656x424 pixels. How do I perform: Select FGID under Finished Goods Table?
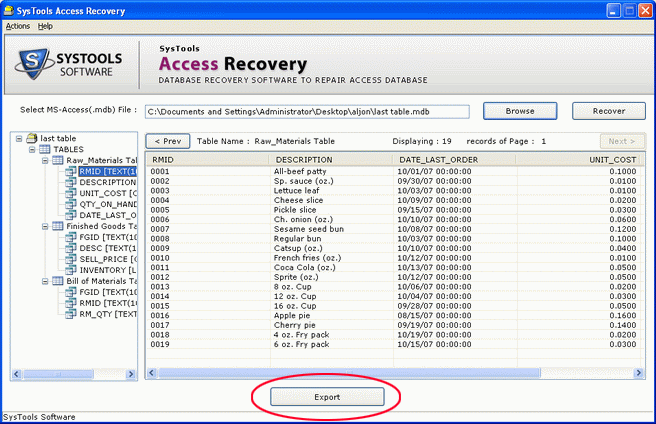(108, 237)
